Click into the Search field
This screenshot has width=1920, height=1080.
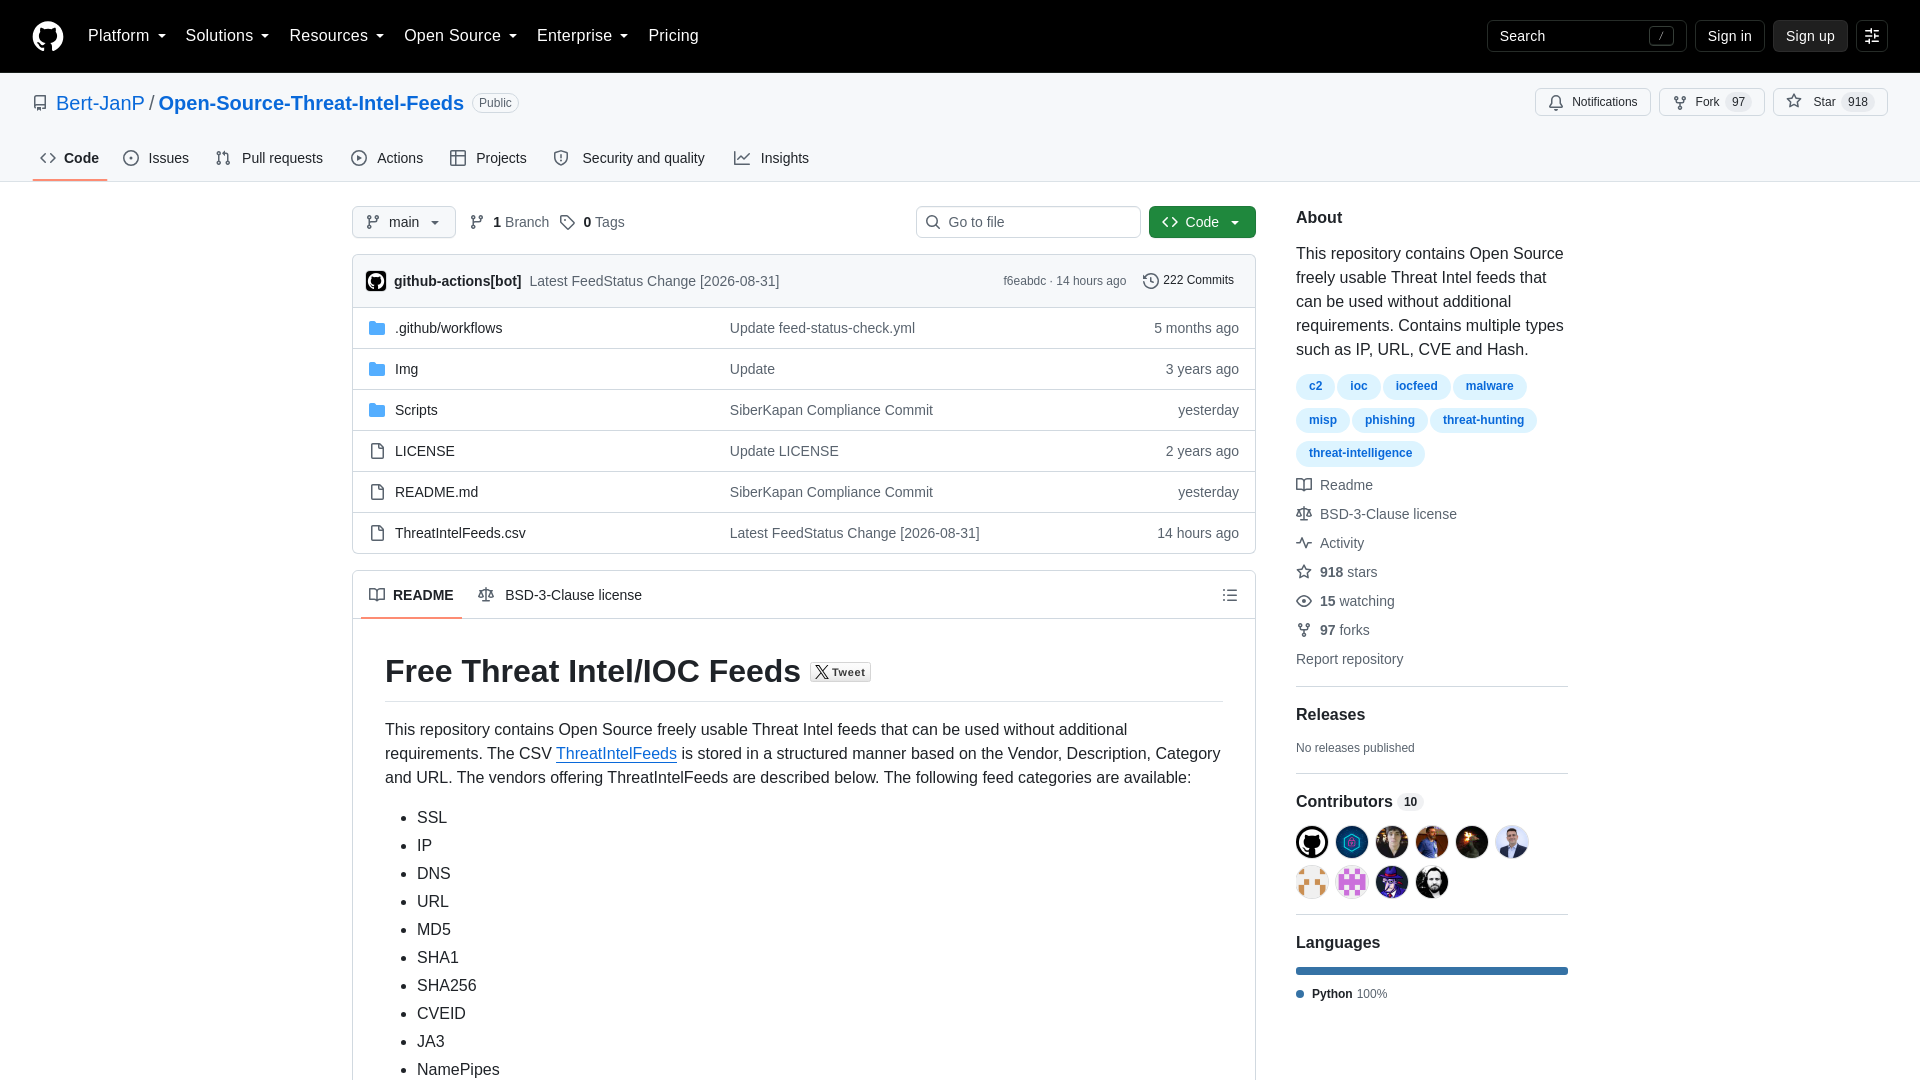[x=1586, y=36]
